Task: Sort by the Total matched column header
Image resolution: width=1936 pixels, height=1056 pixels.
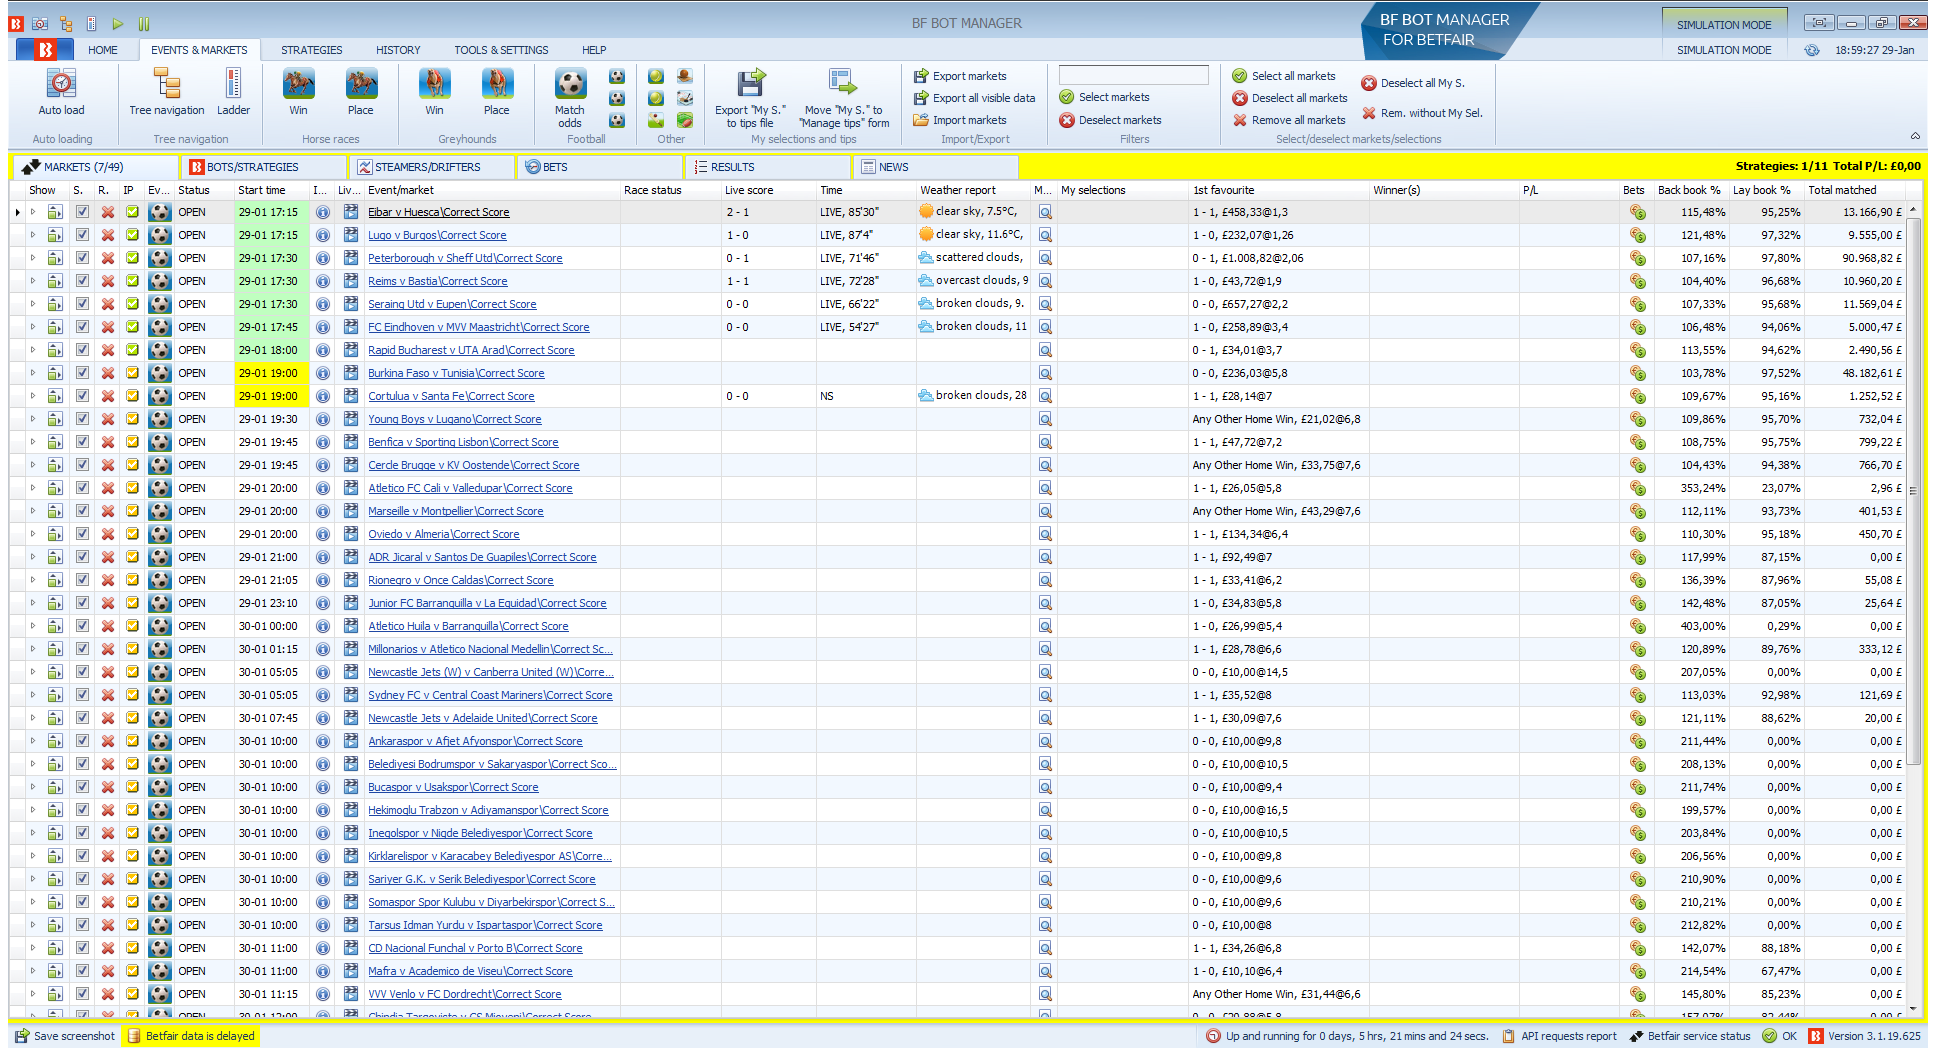Action: pos(1853,190)
